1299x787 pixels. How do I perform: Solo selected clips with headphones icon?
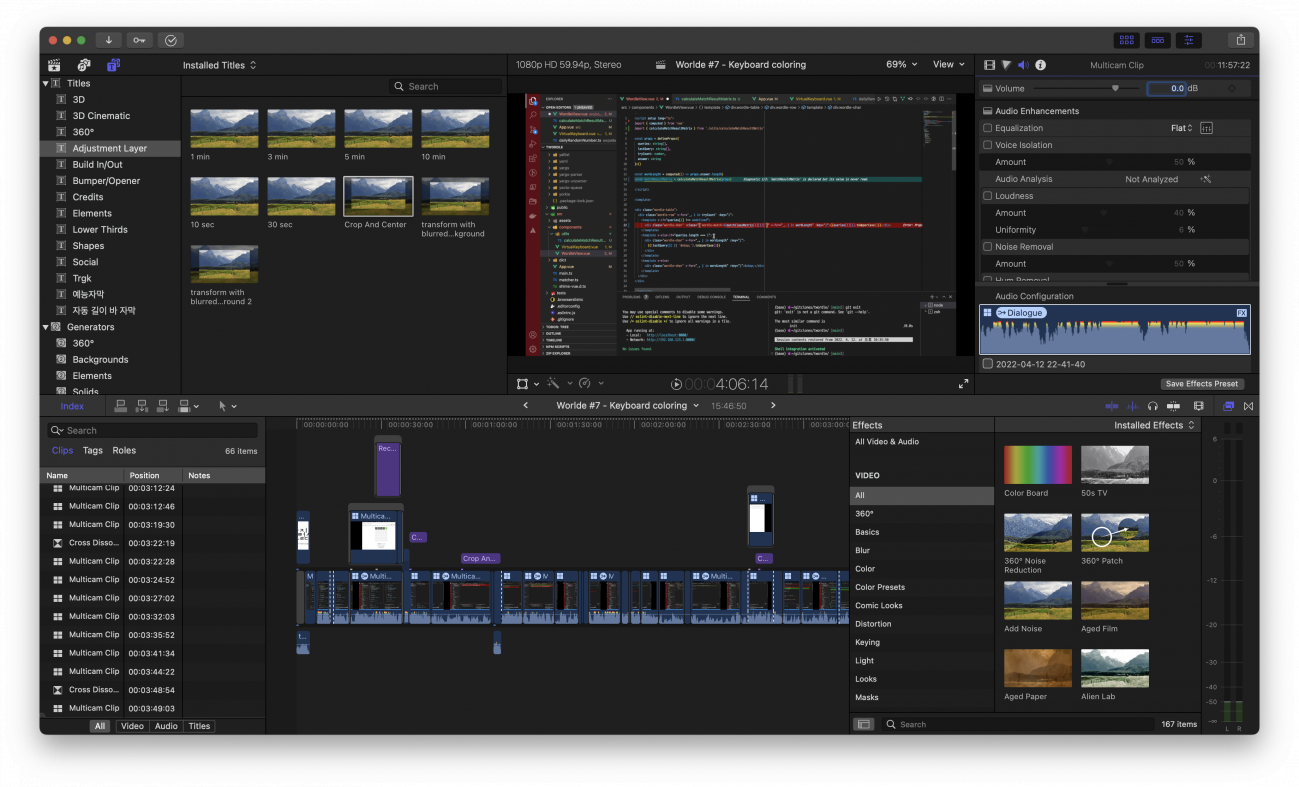point(1153,406)
